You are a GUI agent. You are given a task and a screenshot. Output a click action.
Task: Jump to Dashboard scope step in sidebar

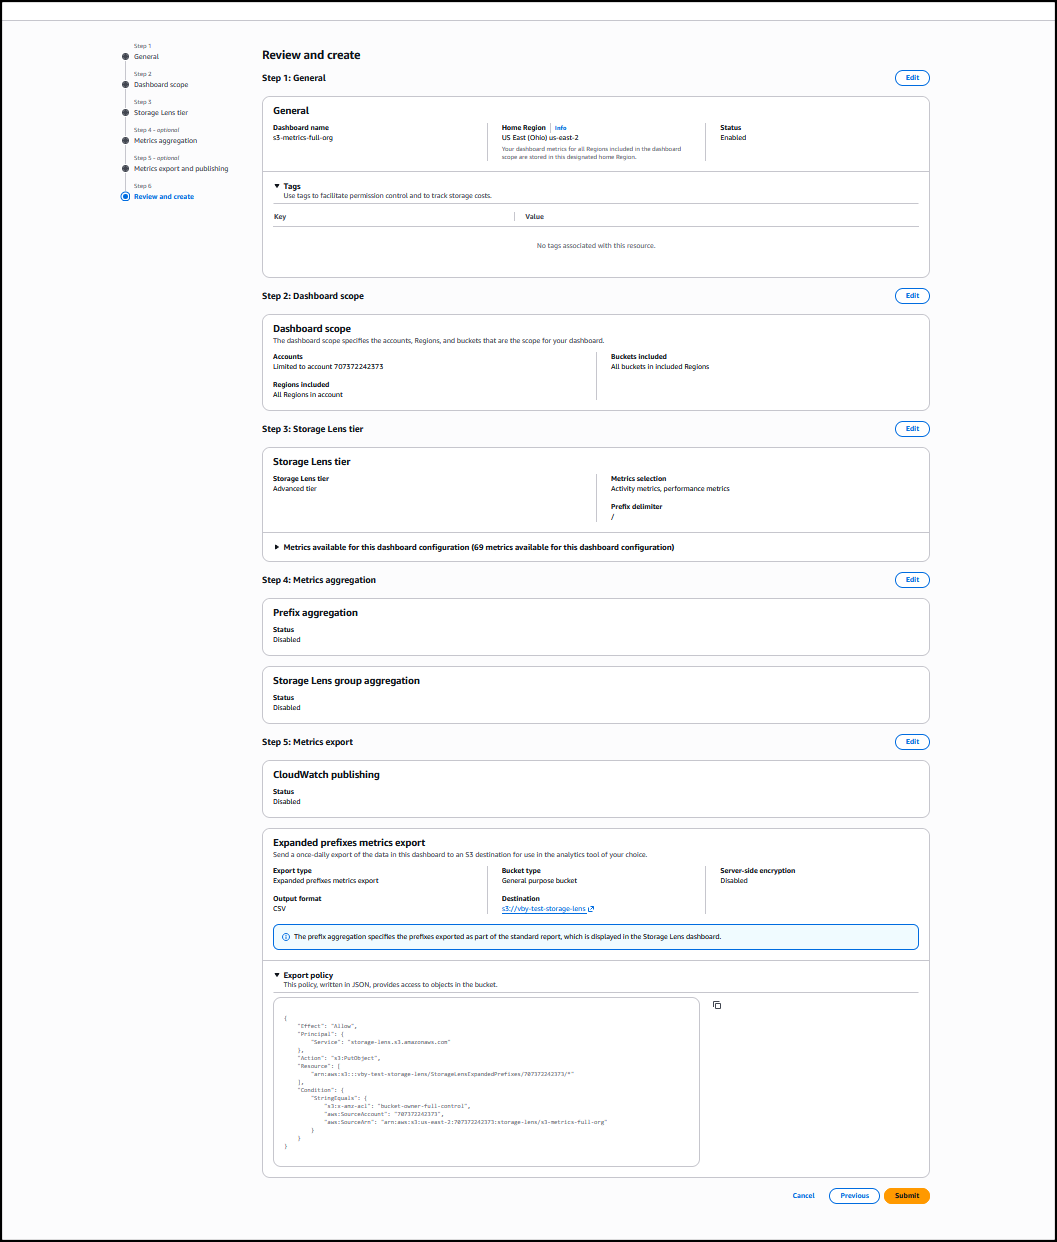pyautogui.click(x=161, y=85)
